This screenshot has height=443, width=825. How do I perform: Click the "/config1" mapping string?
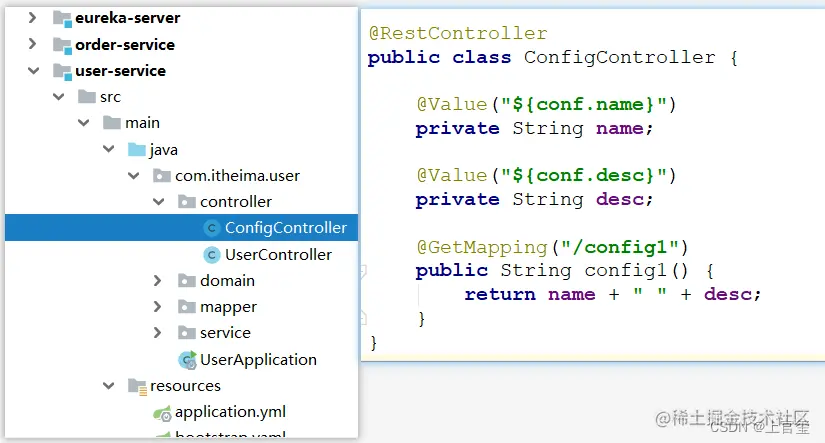[620, 247]
